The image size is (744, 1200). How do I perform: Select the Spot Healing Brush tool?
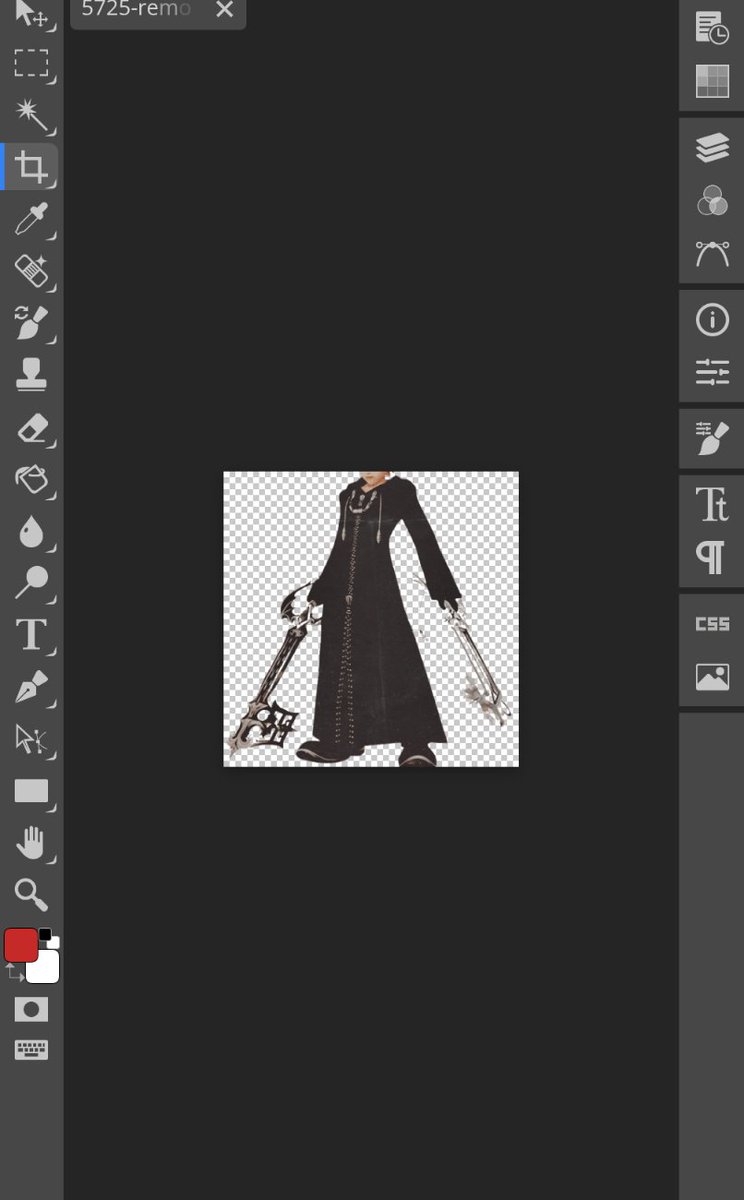(31, 270)
